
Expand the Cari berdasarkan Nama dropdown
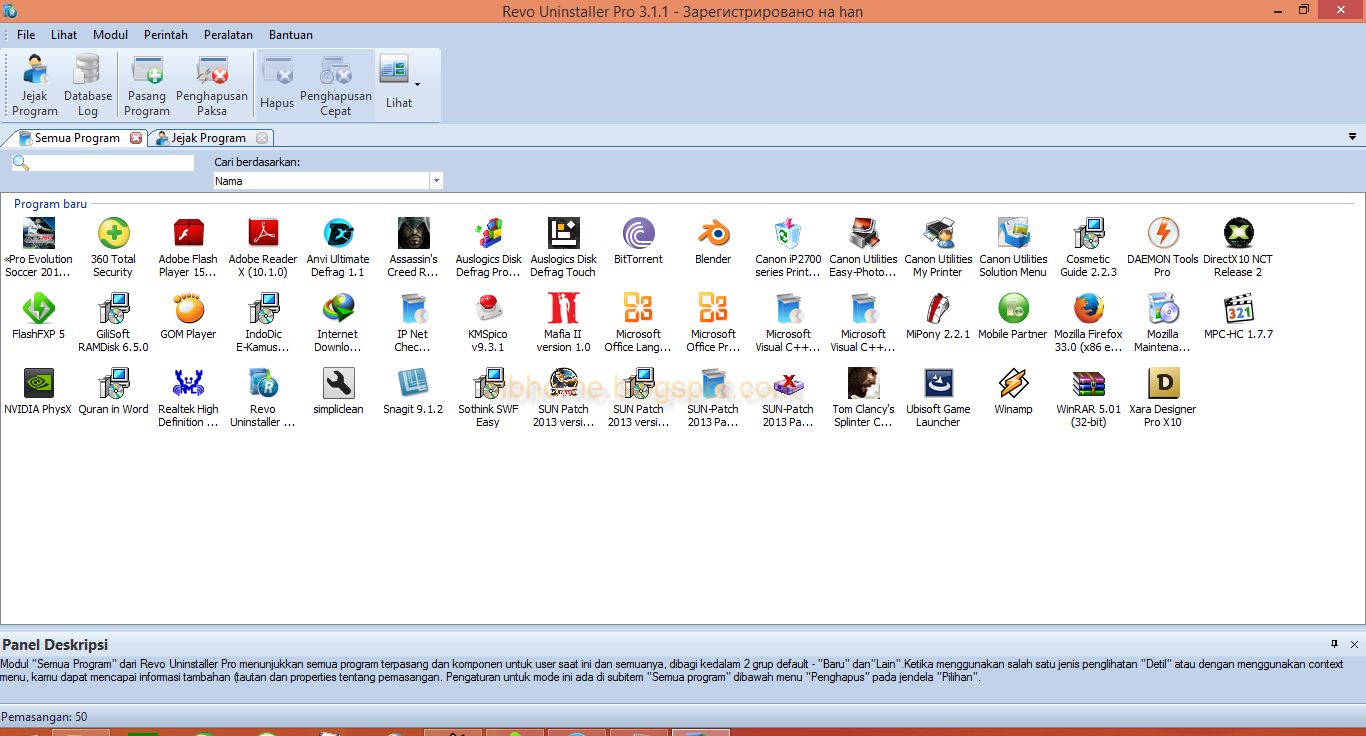[x=436, y=181]
